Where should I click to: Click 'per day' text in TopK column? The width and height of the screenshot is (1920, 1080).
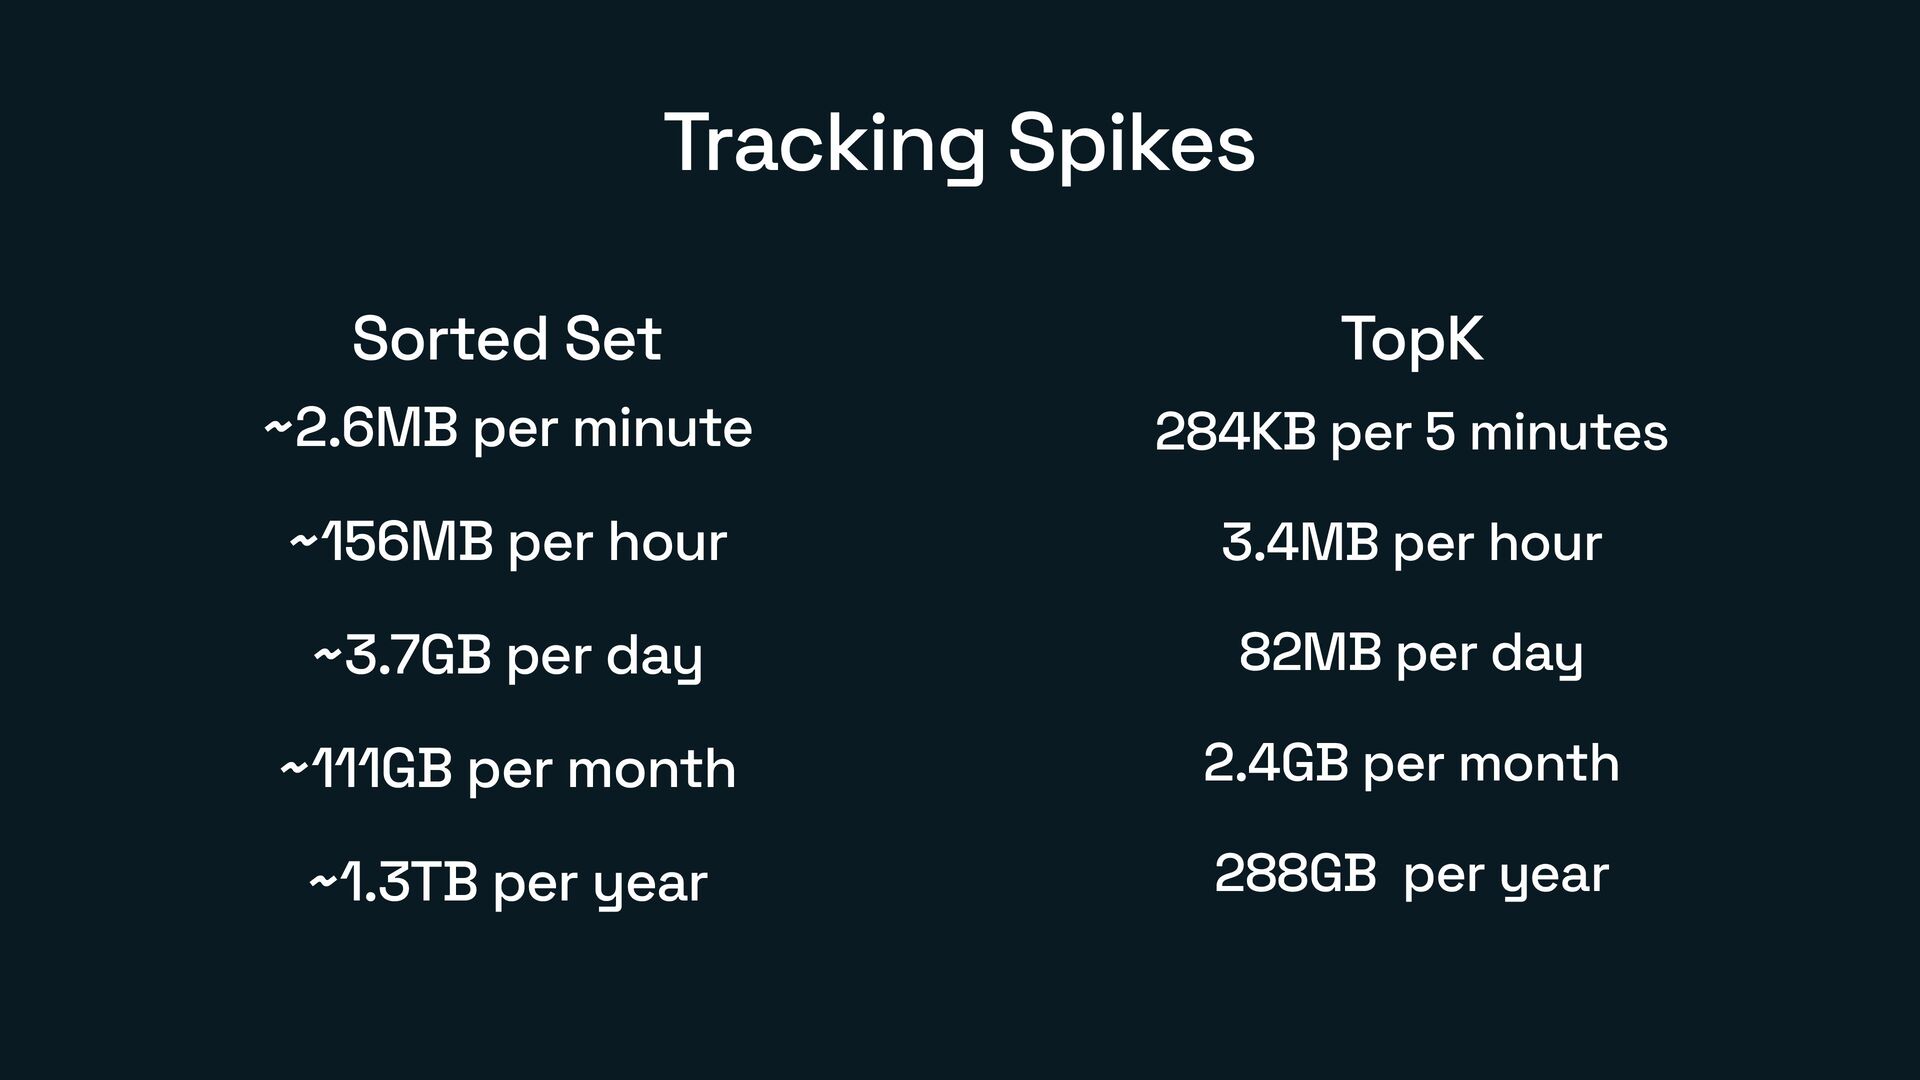[x=1489, y=653]
